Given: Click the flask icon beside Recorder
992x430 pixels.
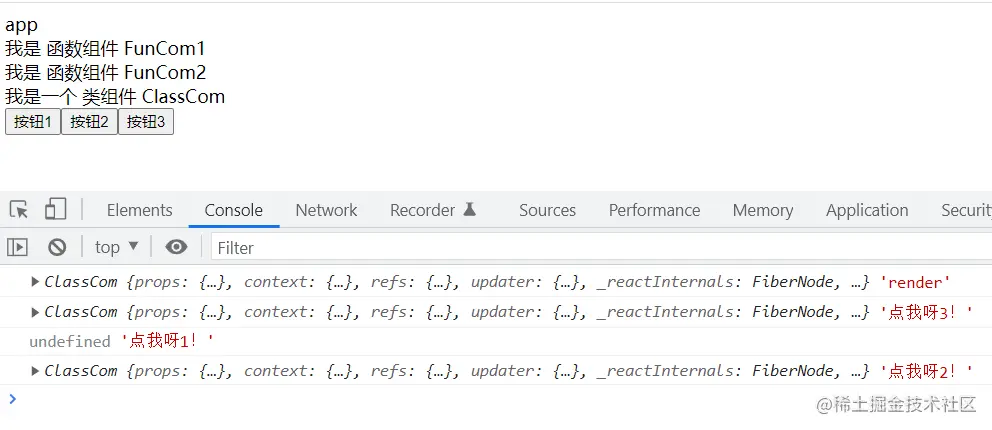Looking at the screenshot, I should coord(470,210).
